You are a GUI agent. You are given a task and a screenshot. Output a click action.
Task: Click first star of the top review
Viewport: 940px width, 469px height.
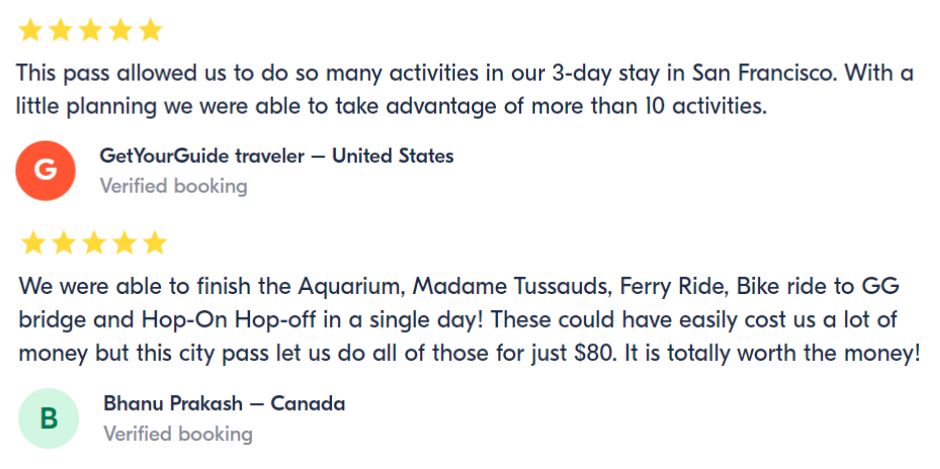[30, 30]
